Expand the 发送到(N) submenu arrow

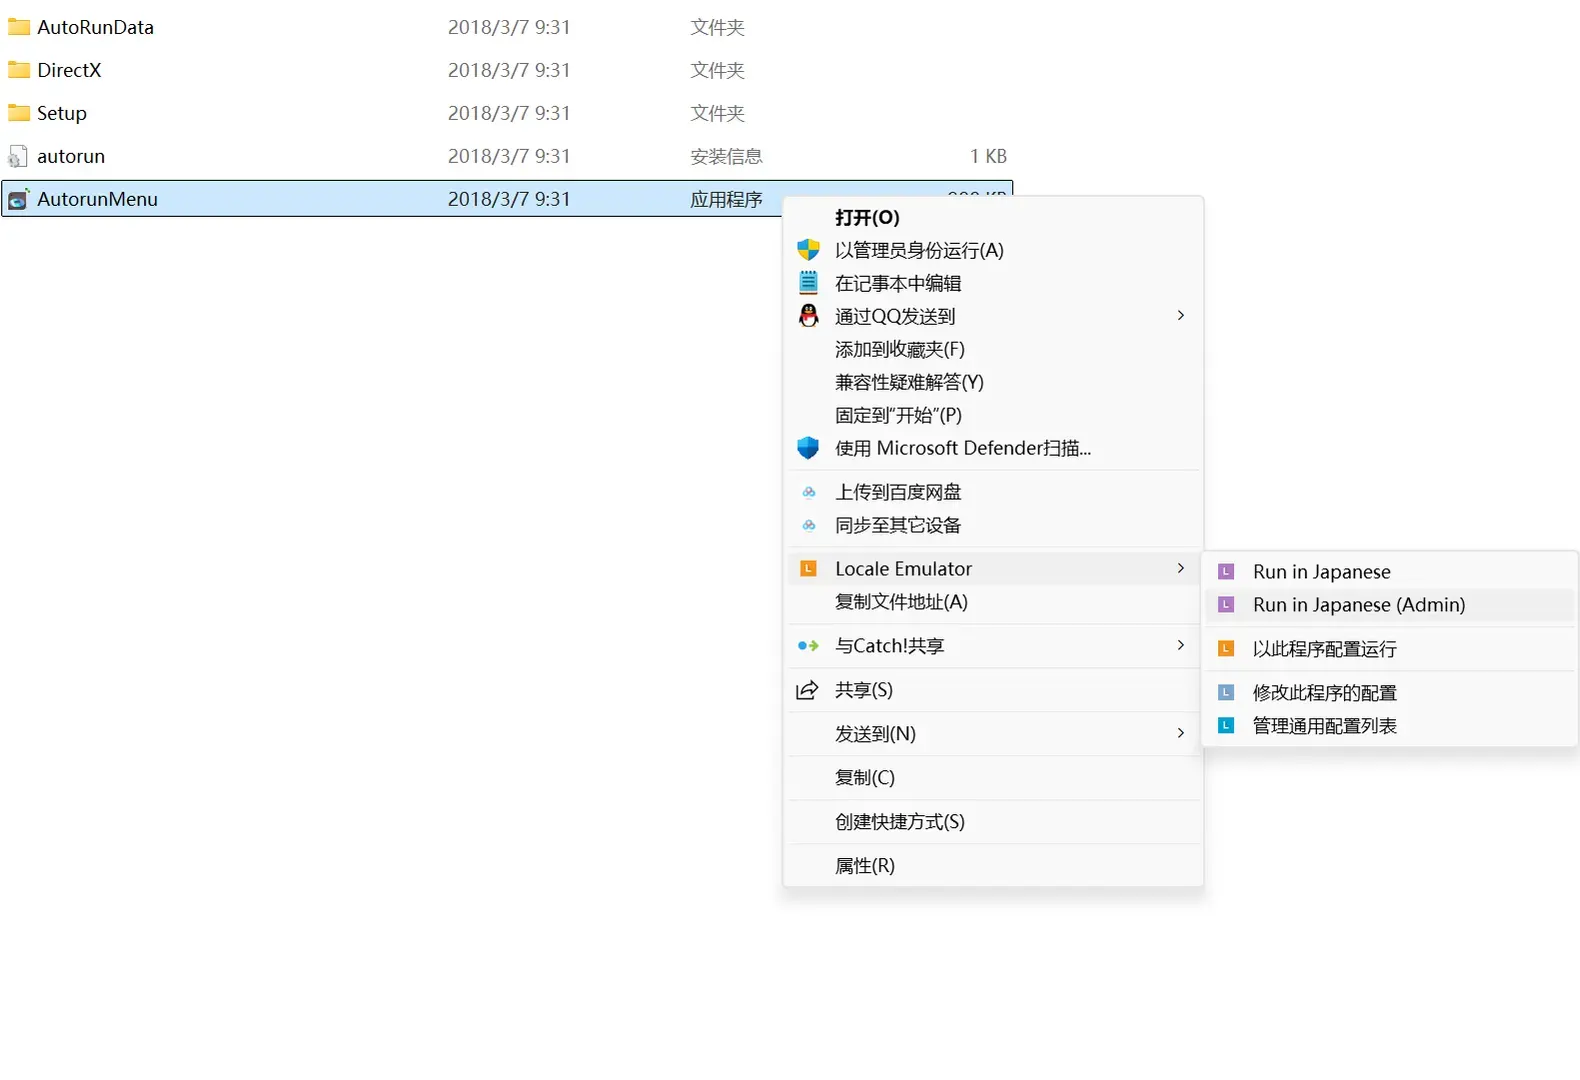click(x=1181, y=734)
